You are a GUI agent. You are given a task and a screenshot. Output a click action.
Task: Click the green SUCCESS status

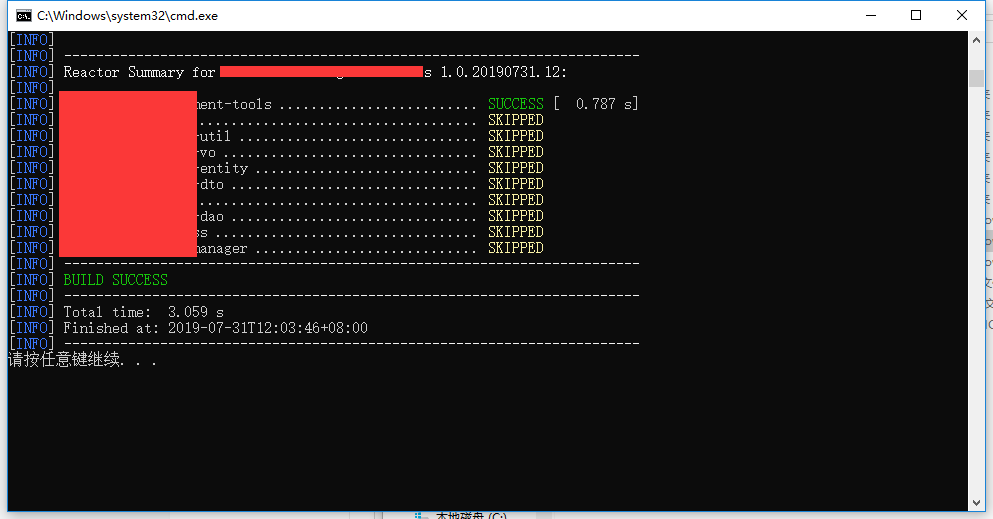(515, 104)
